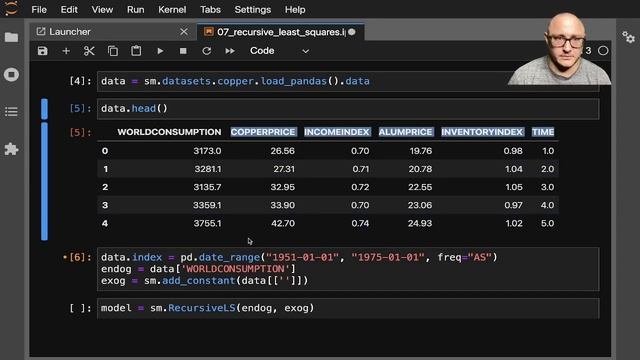Click the value 3173.0 in row 0
The width and height of the screenshot is (640, 360).
click(x=207, y=151)
